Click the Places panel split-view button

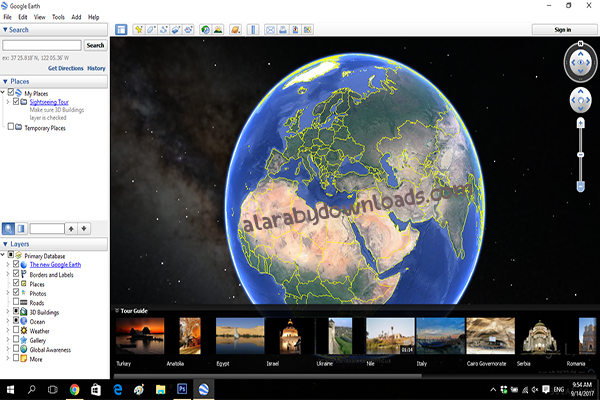[21, 229]
